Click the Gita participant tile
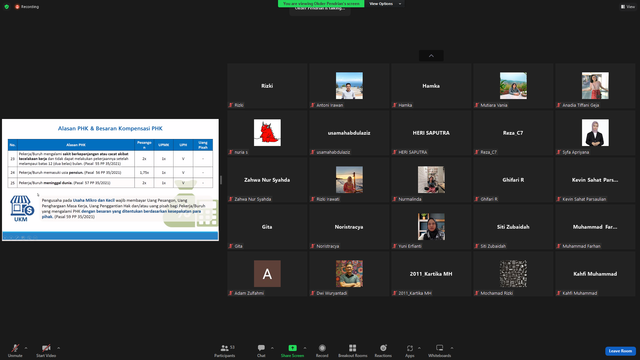 (x=267, y=227)
